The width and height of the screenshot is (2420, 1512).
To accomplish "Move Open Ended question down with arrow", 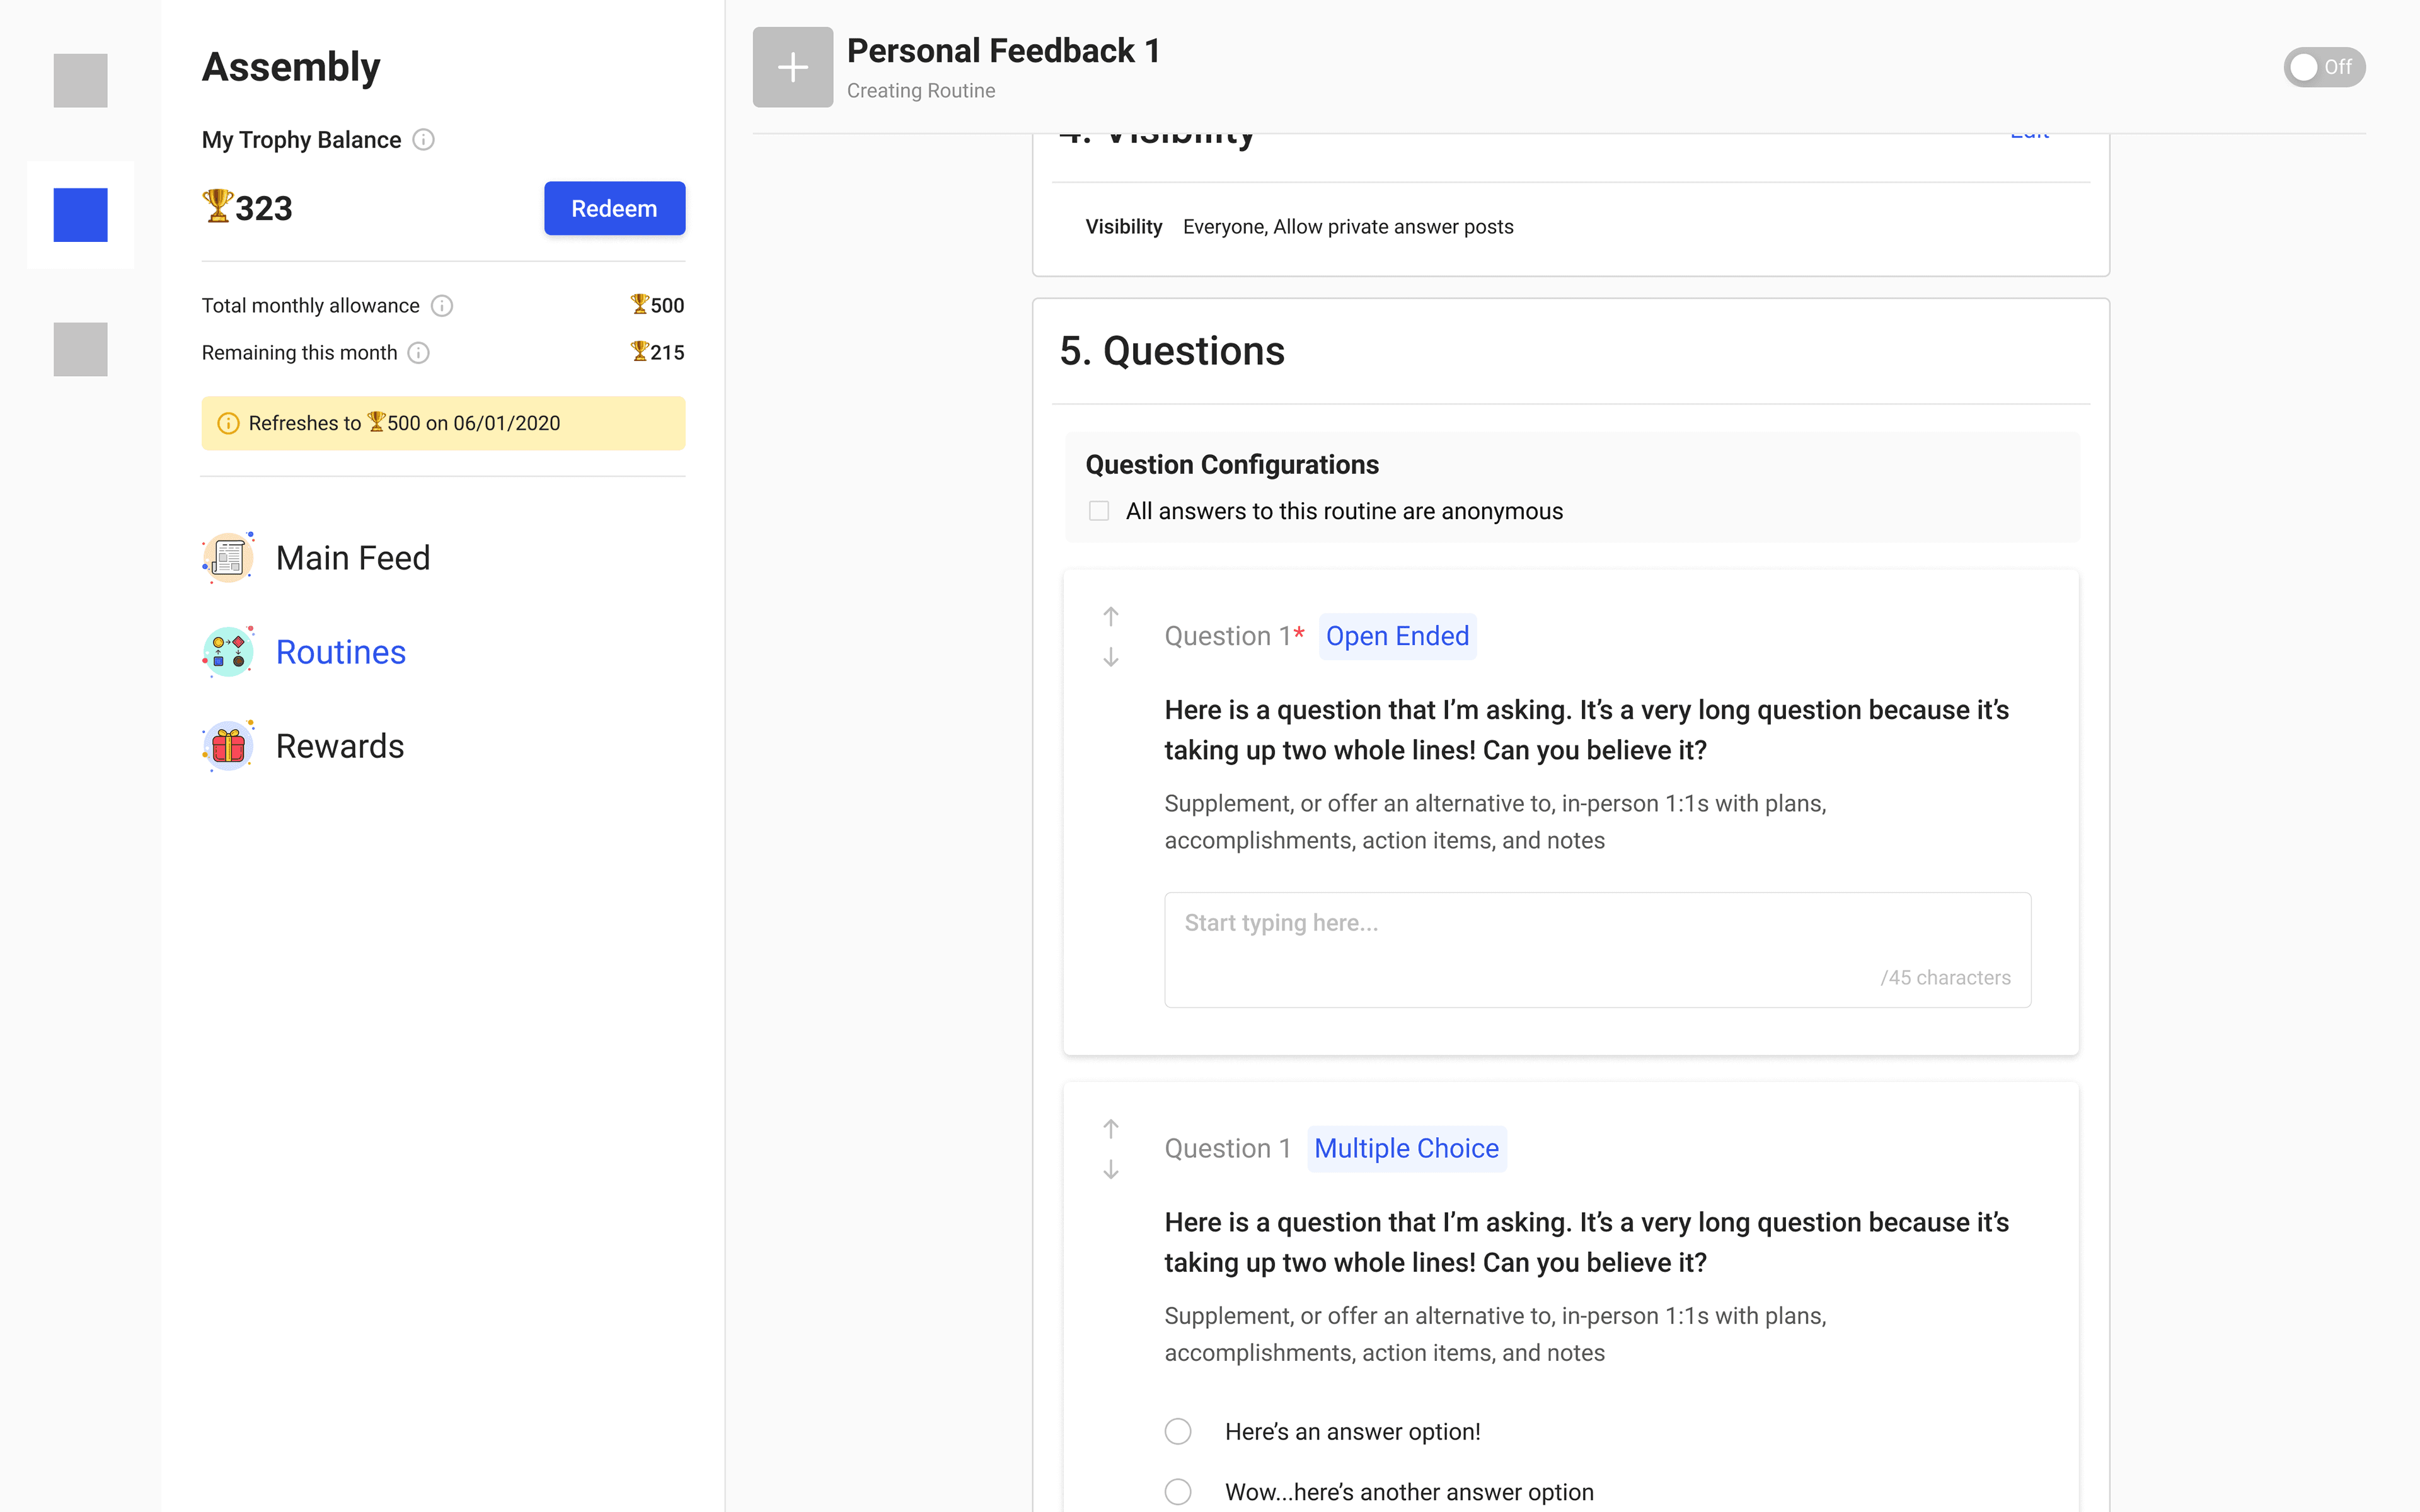I will click(x=1110, y=657).
